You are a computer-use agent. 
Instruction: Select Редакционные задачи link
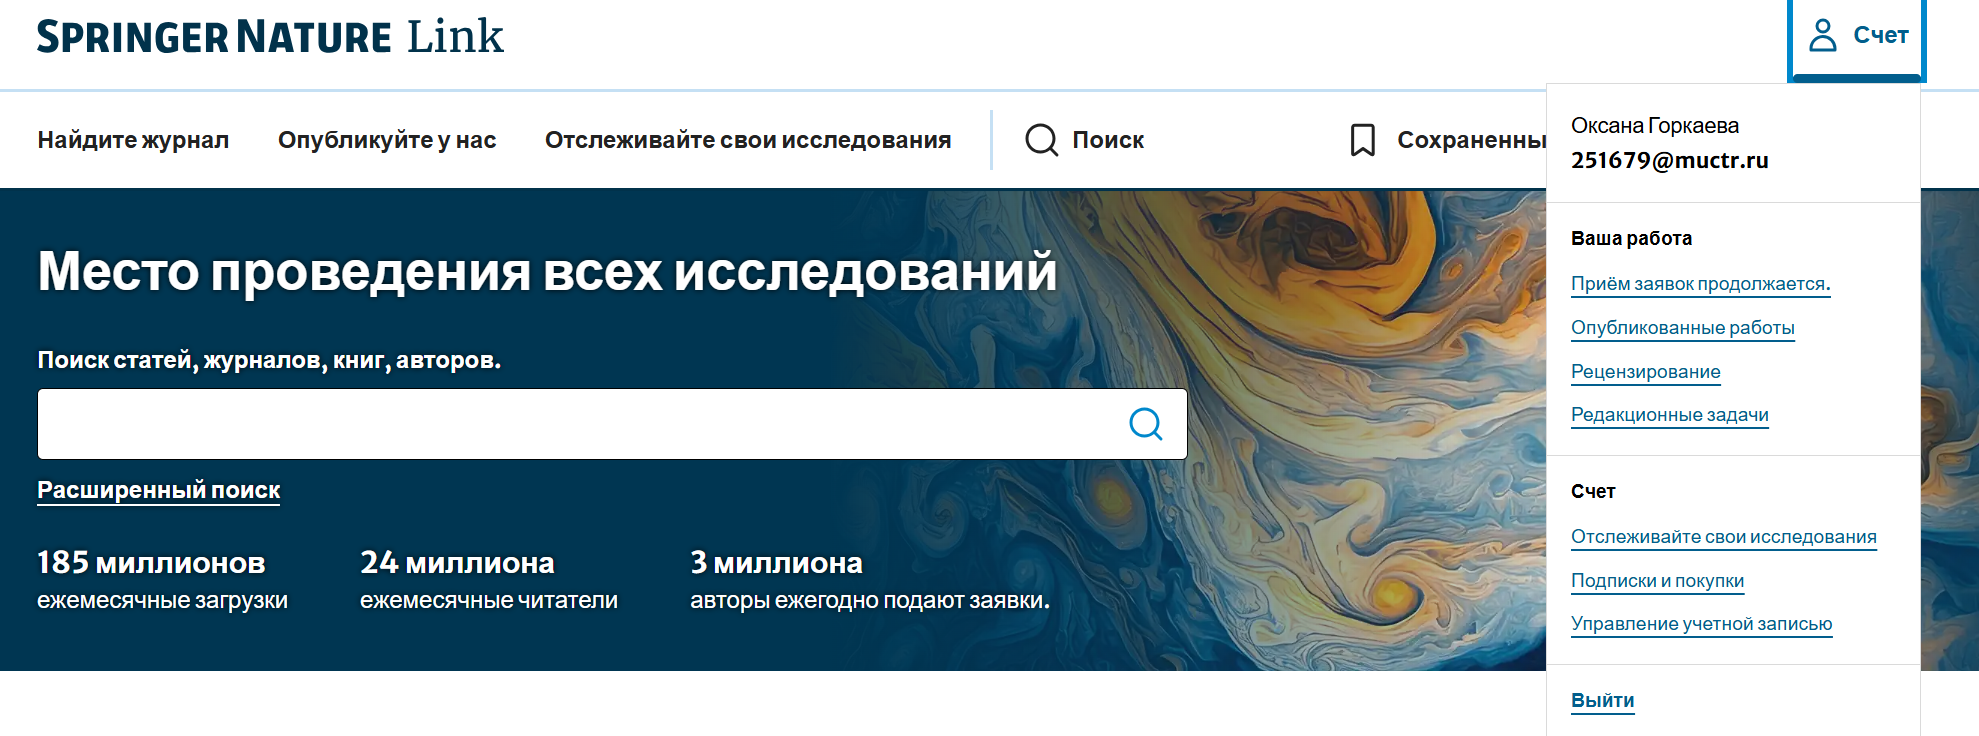1669,415
